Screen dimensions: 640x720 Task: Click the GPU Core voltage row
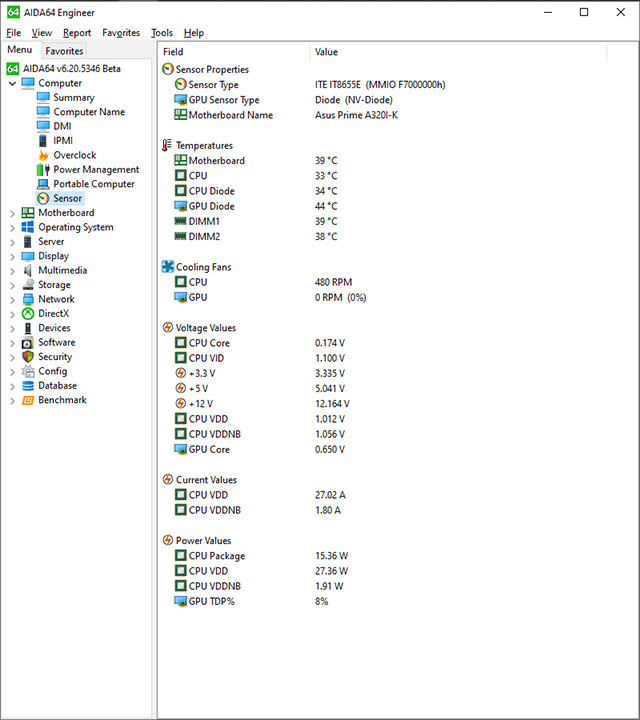(383, 449)
